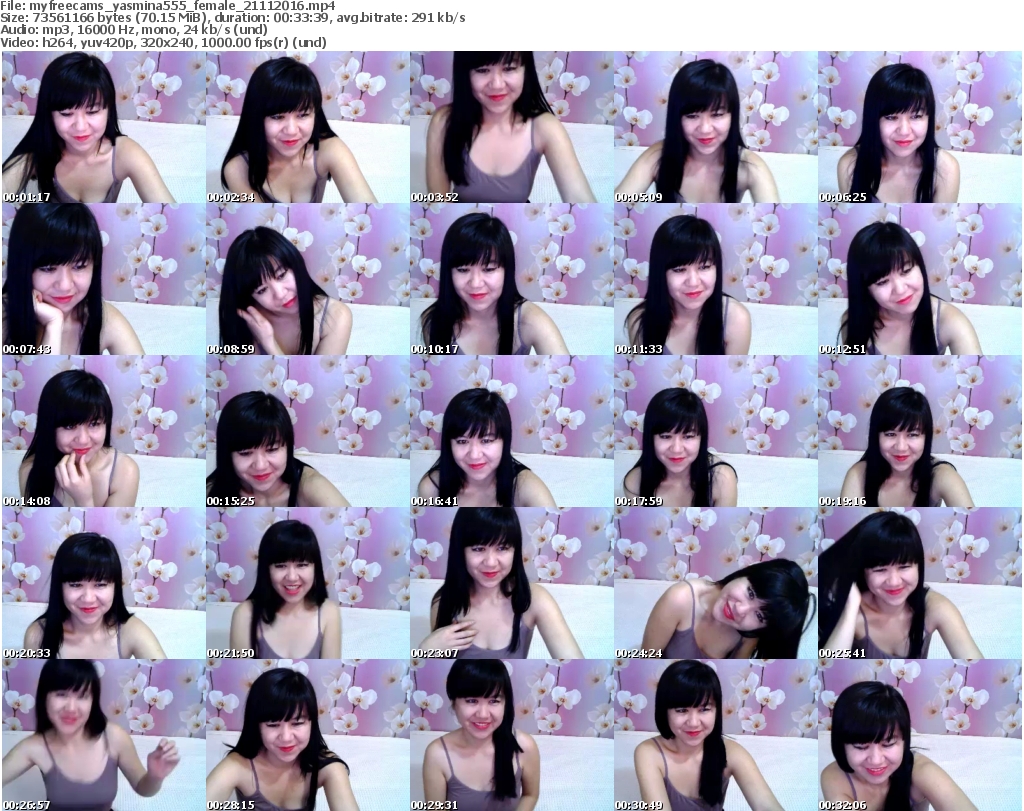Click the thumbnail frame stamped 00:07:43
Screen dimensions: 1024x811
click(104, 279)
